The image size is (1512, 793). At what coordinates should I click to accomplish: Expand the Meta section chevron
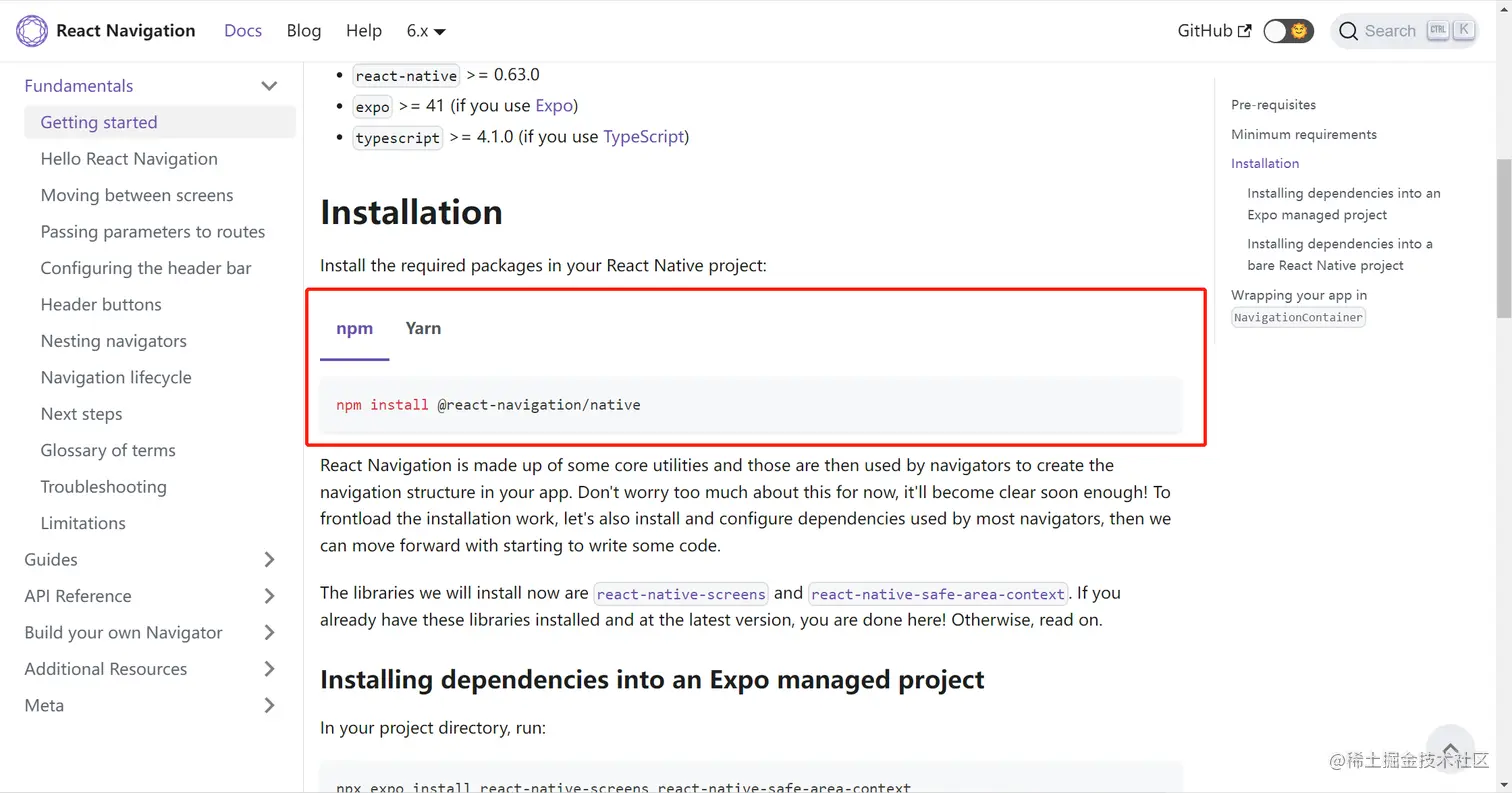coord(269,706)
